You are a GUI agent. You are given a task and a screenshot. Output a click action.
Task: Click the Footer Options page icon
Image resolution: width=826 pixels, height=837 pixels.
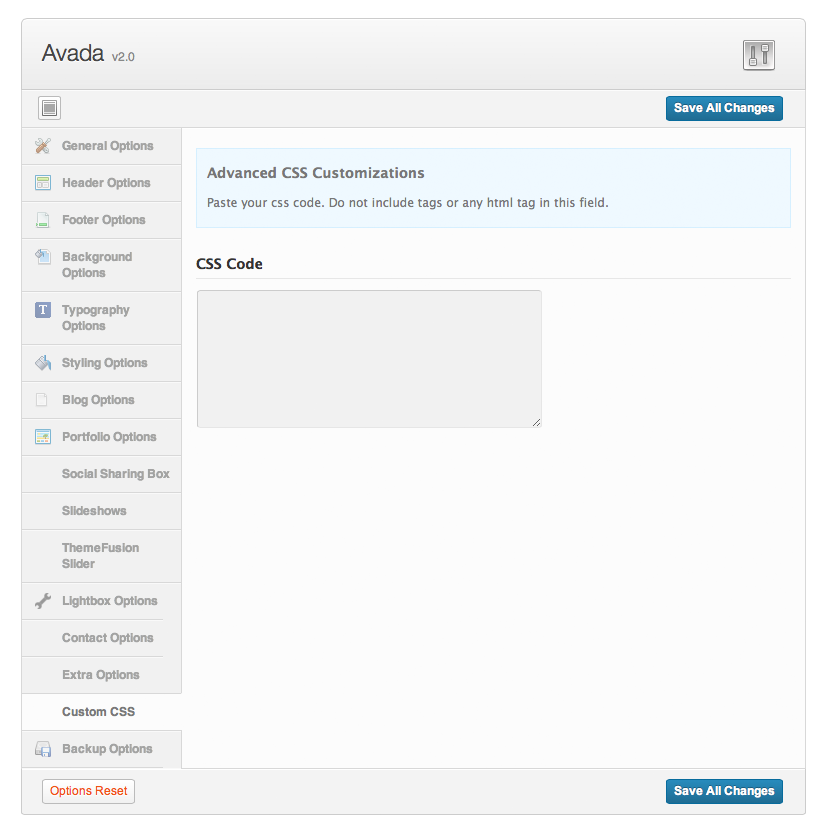click(43, 219)
